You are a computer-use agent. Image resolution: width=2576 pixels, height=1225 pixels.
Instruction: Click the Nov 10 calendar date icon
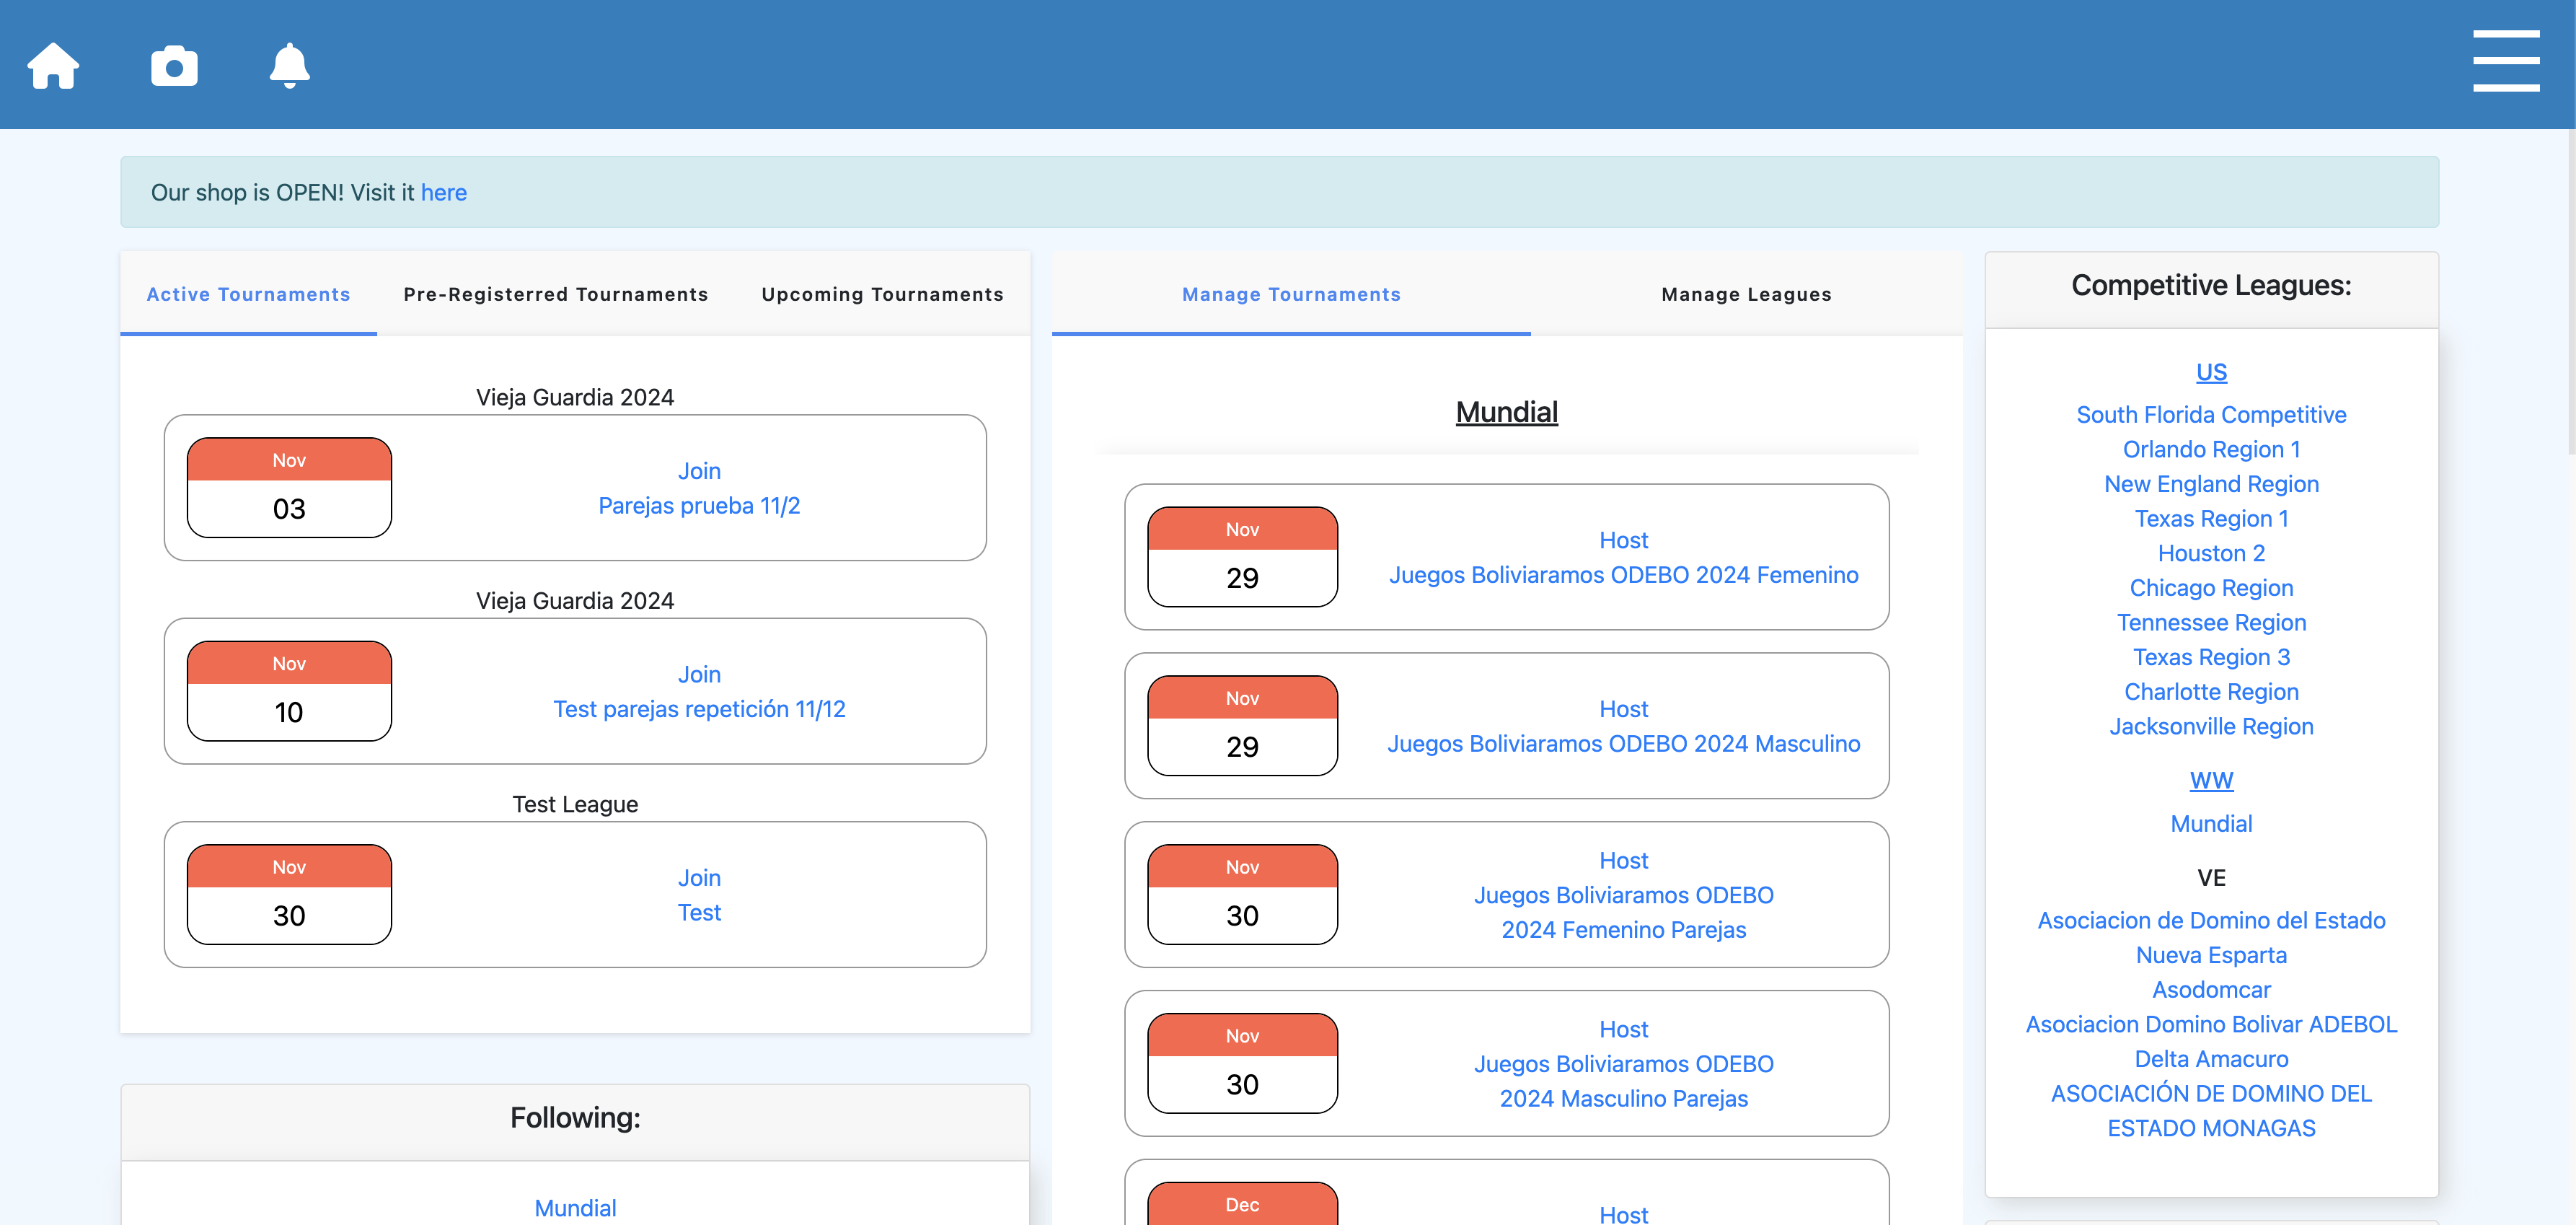(289, 691)
